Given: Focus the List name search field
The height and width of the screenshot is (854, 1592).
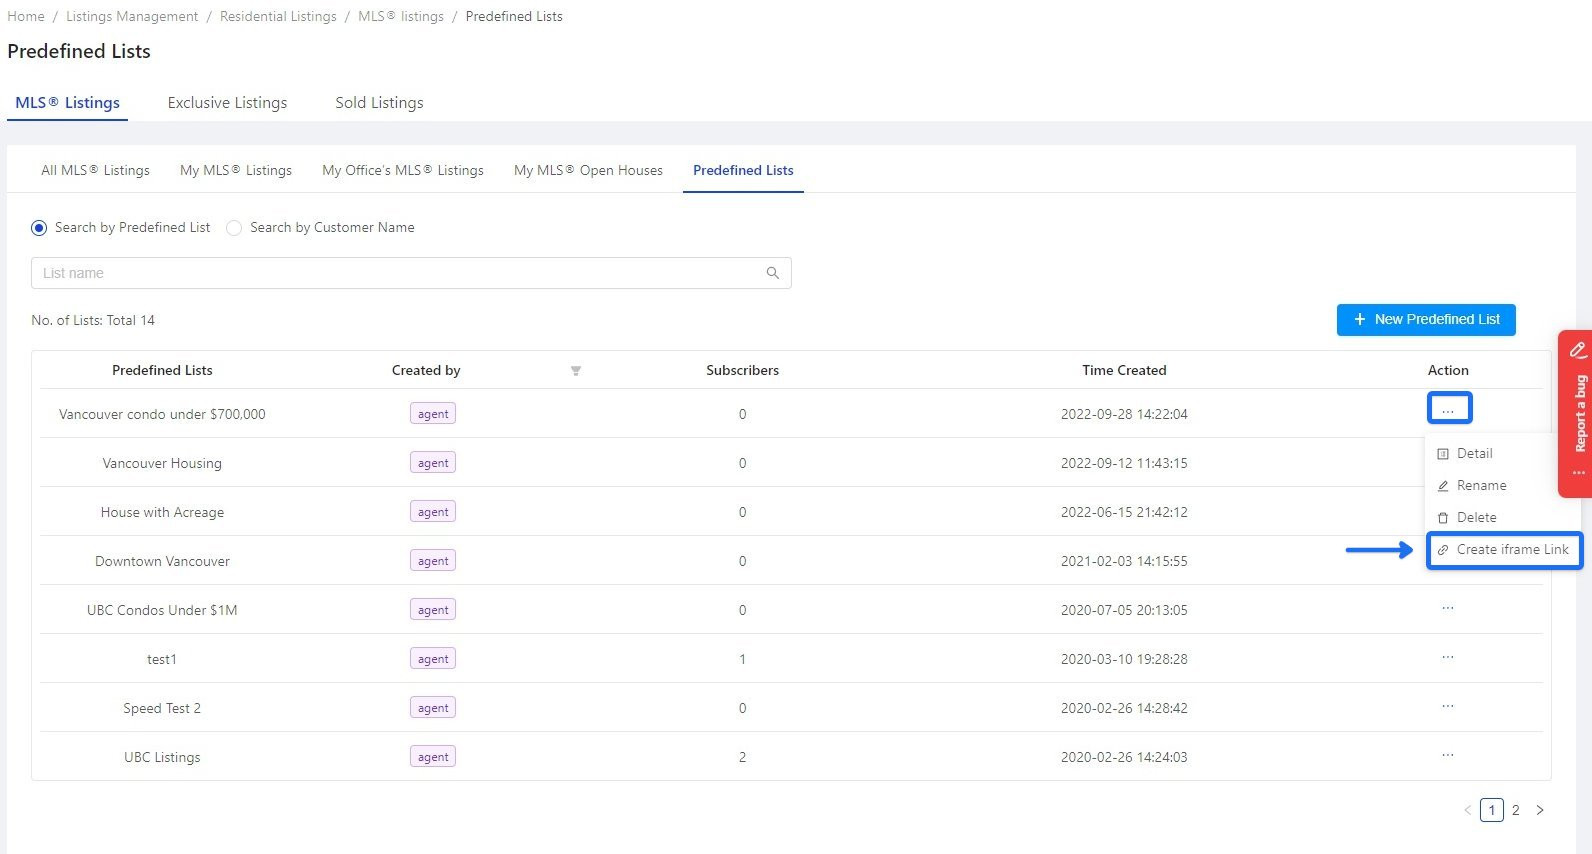Looking at the screenshot, I should 411,273.
